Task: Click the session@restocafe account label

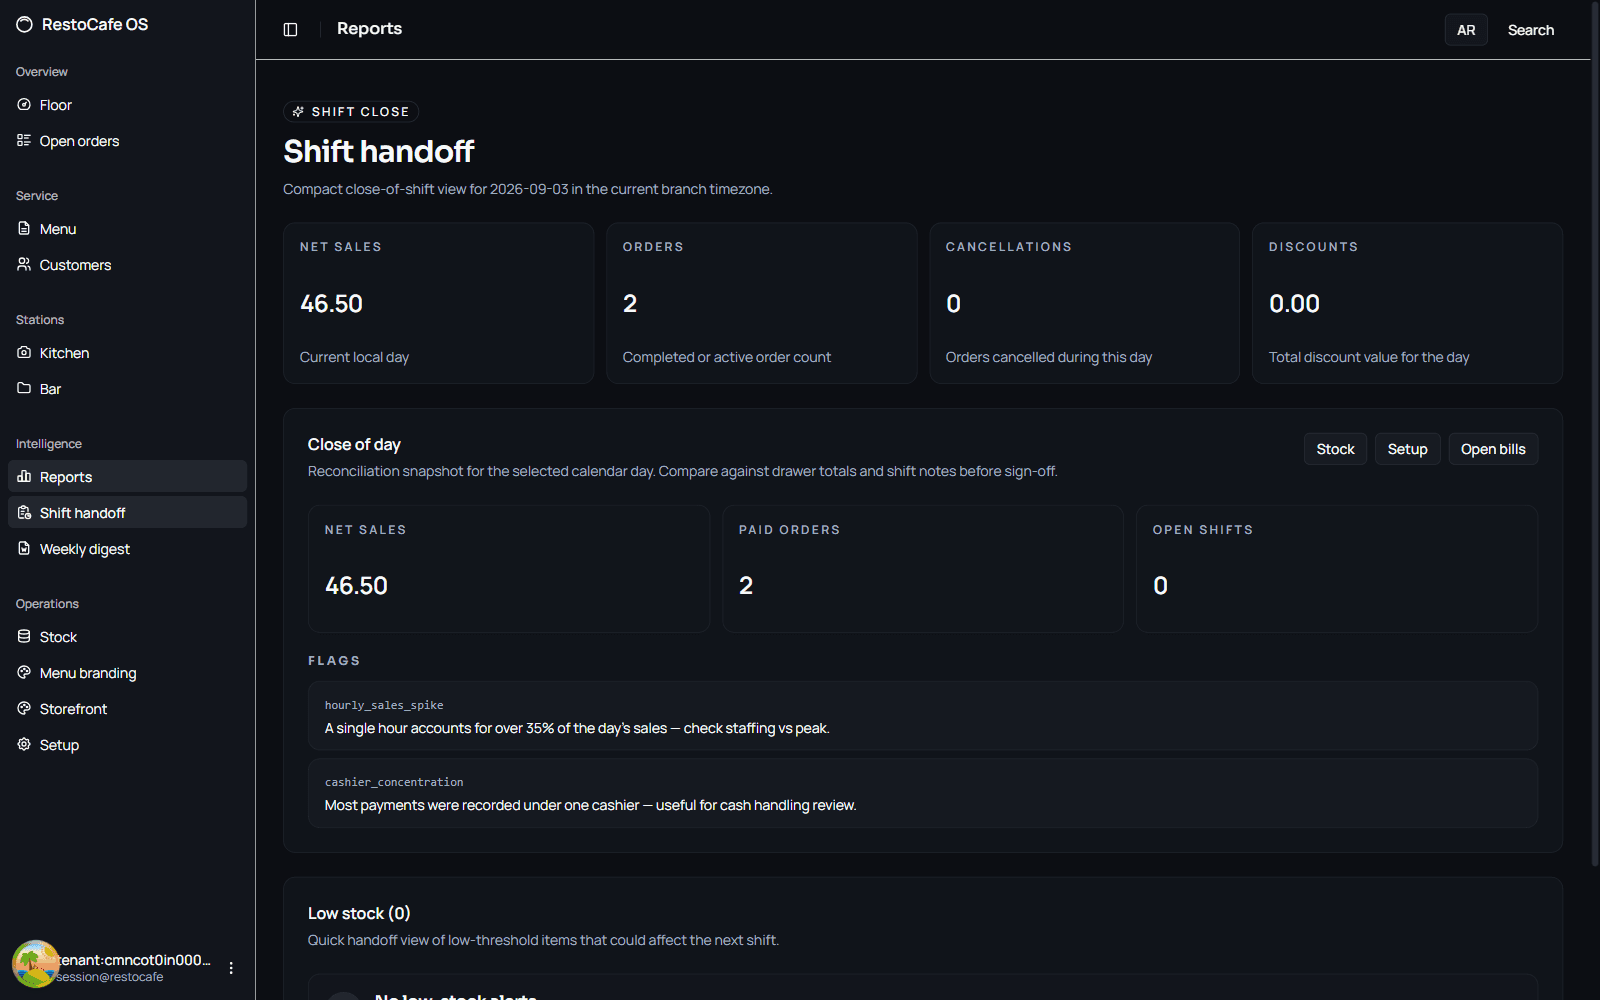Action: [110, 977]
